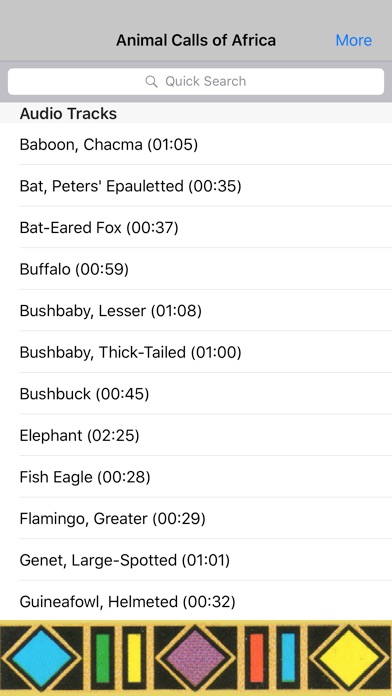Tap the purple diamond in the banner
This screenshot has height=696, width=392.
coord(196,658)
